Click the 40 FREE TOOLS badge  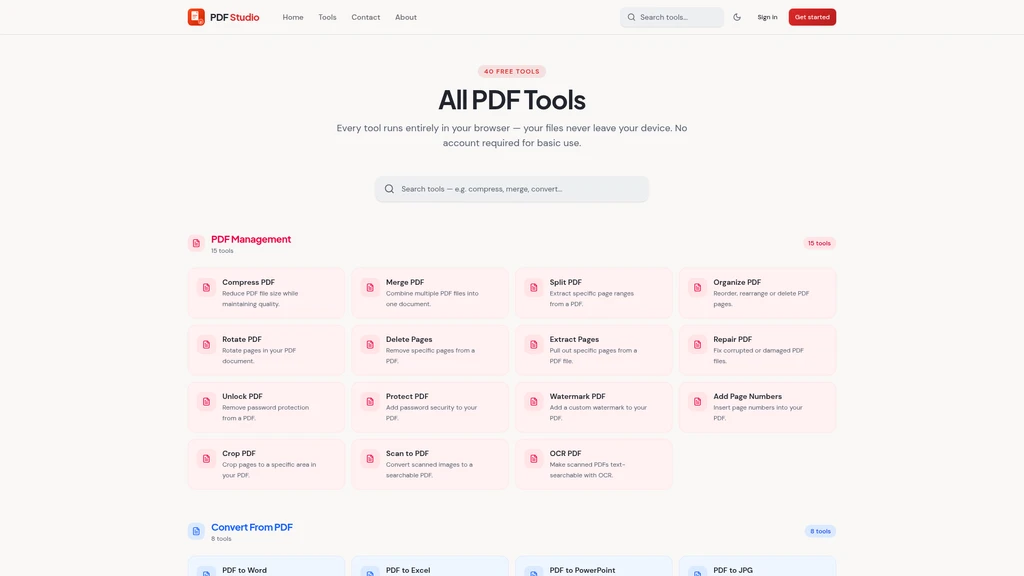click(511, 71)
